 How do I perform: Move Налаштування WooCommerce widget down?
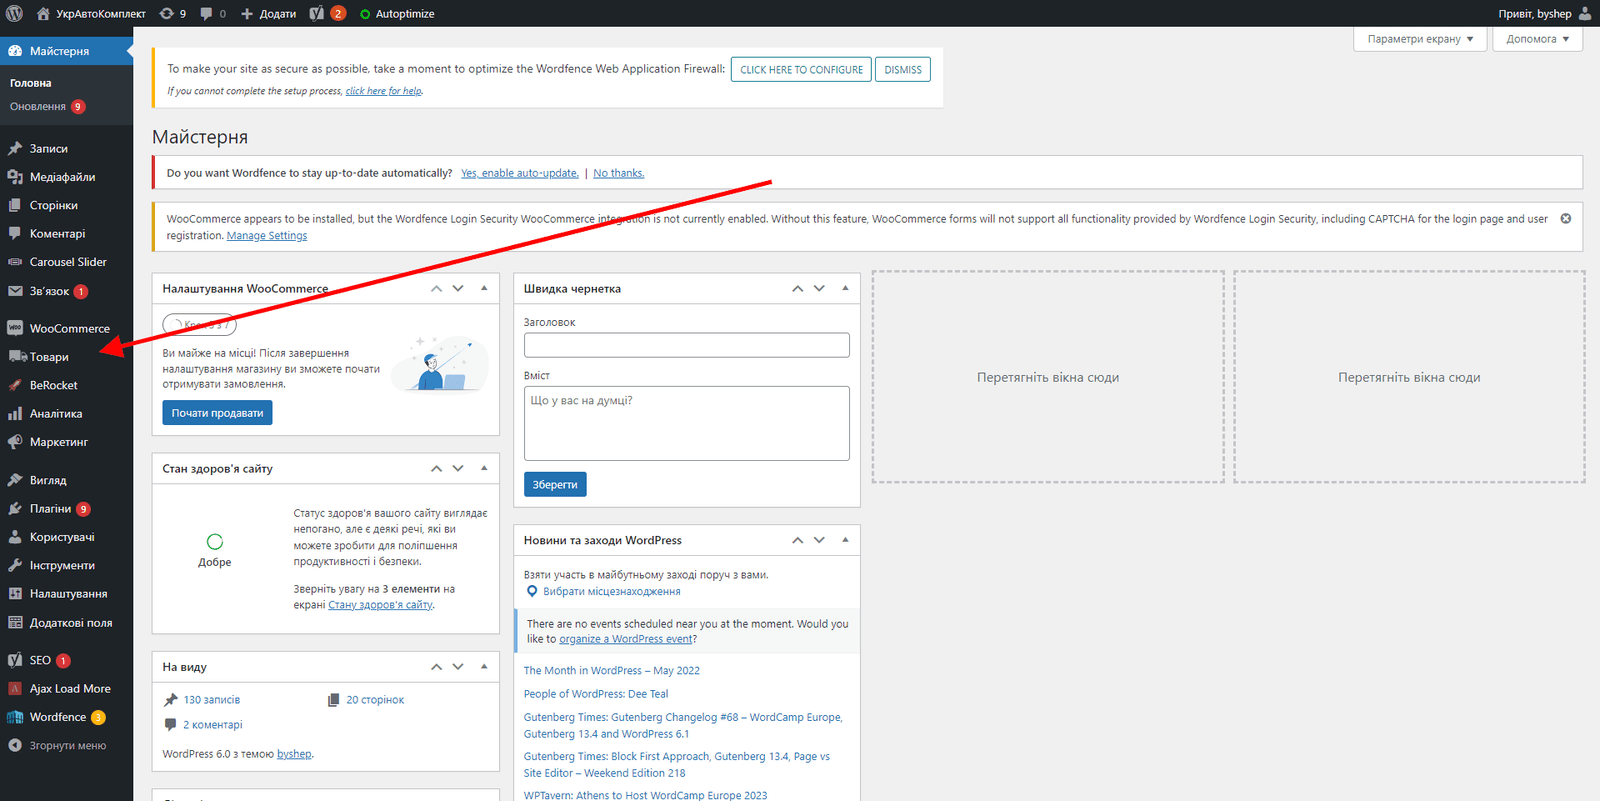coord(458,288)
